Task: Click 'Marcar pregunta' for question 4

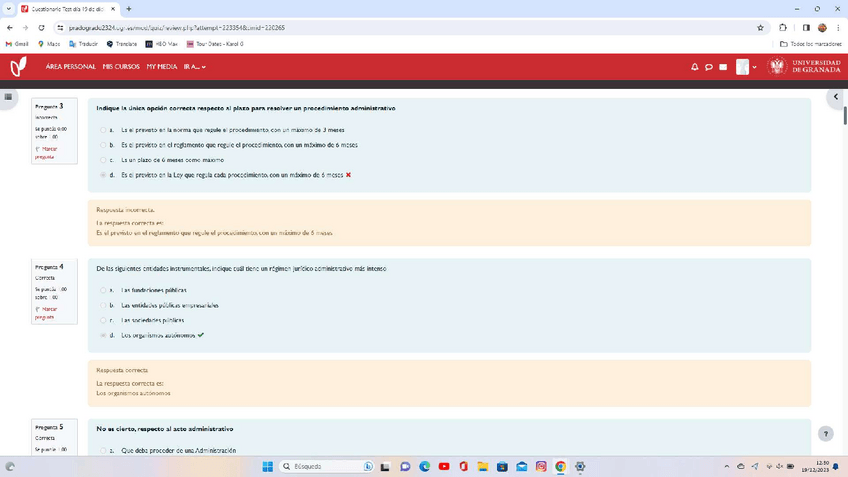Action: [x=47, y=313]
